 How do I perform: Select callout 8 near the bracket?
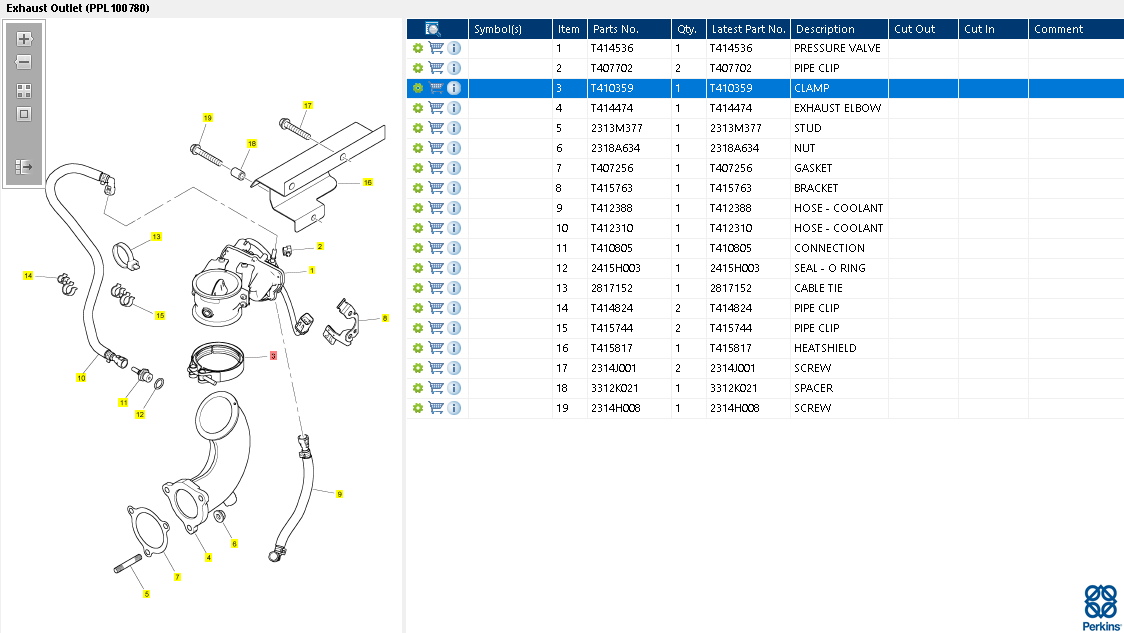tap(385, 318)
